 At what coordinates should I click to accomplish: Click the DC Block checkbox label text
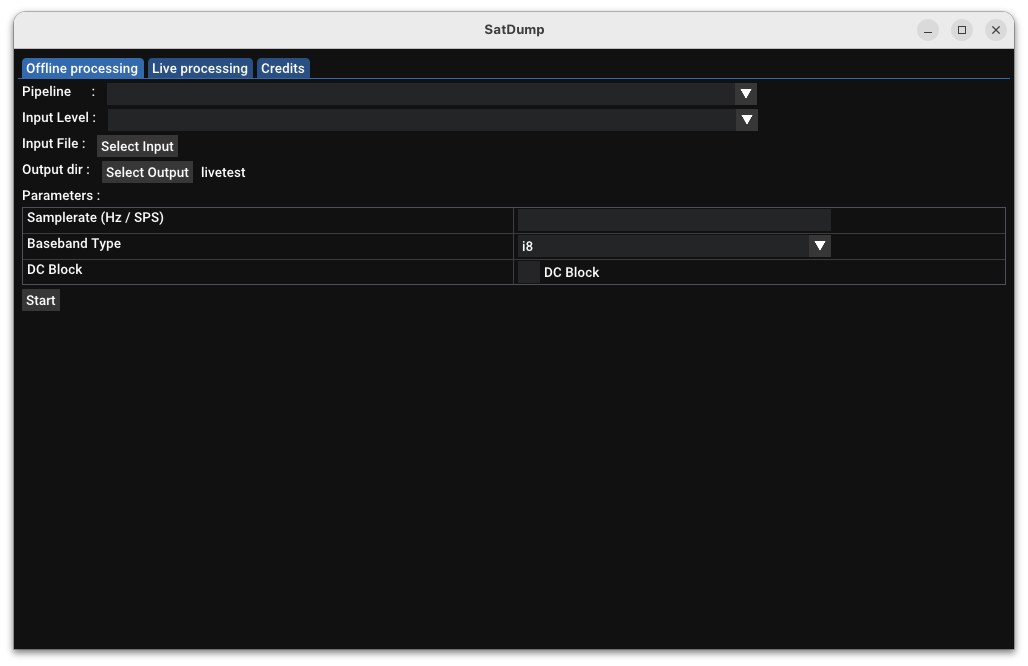571,272
